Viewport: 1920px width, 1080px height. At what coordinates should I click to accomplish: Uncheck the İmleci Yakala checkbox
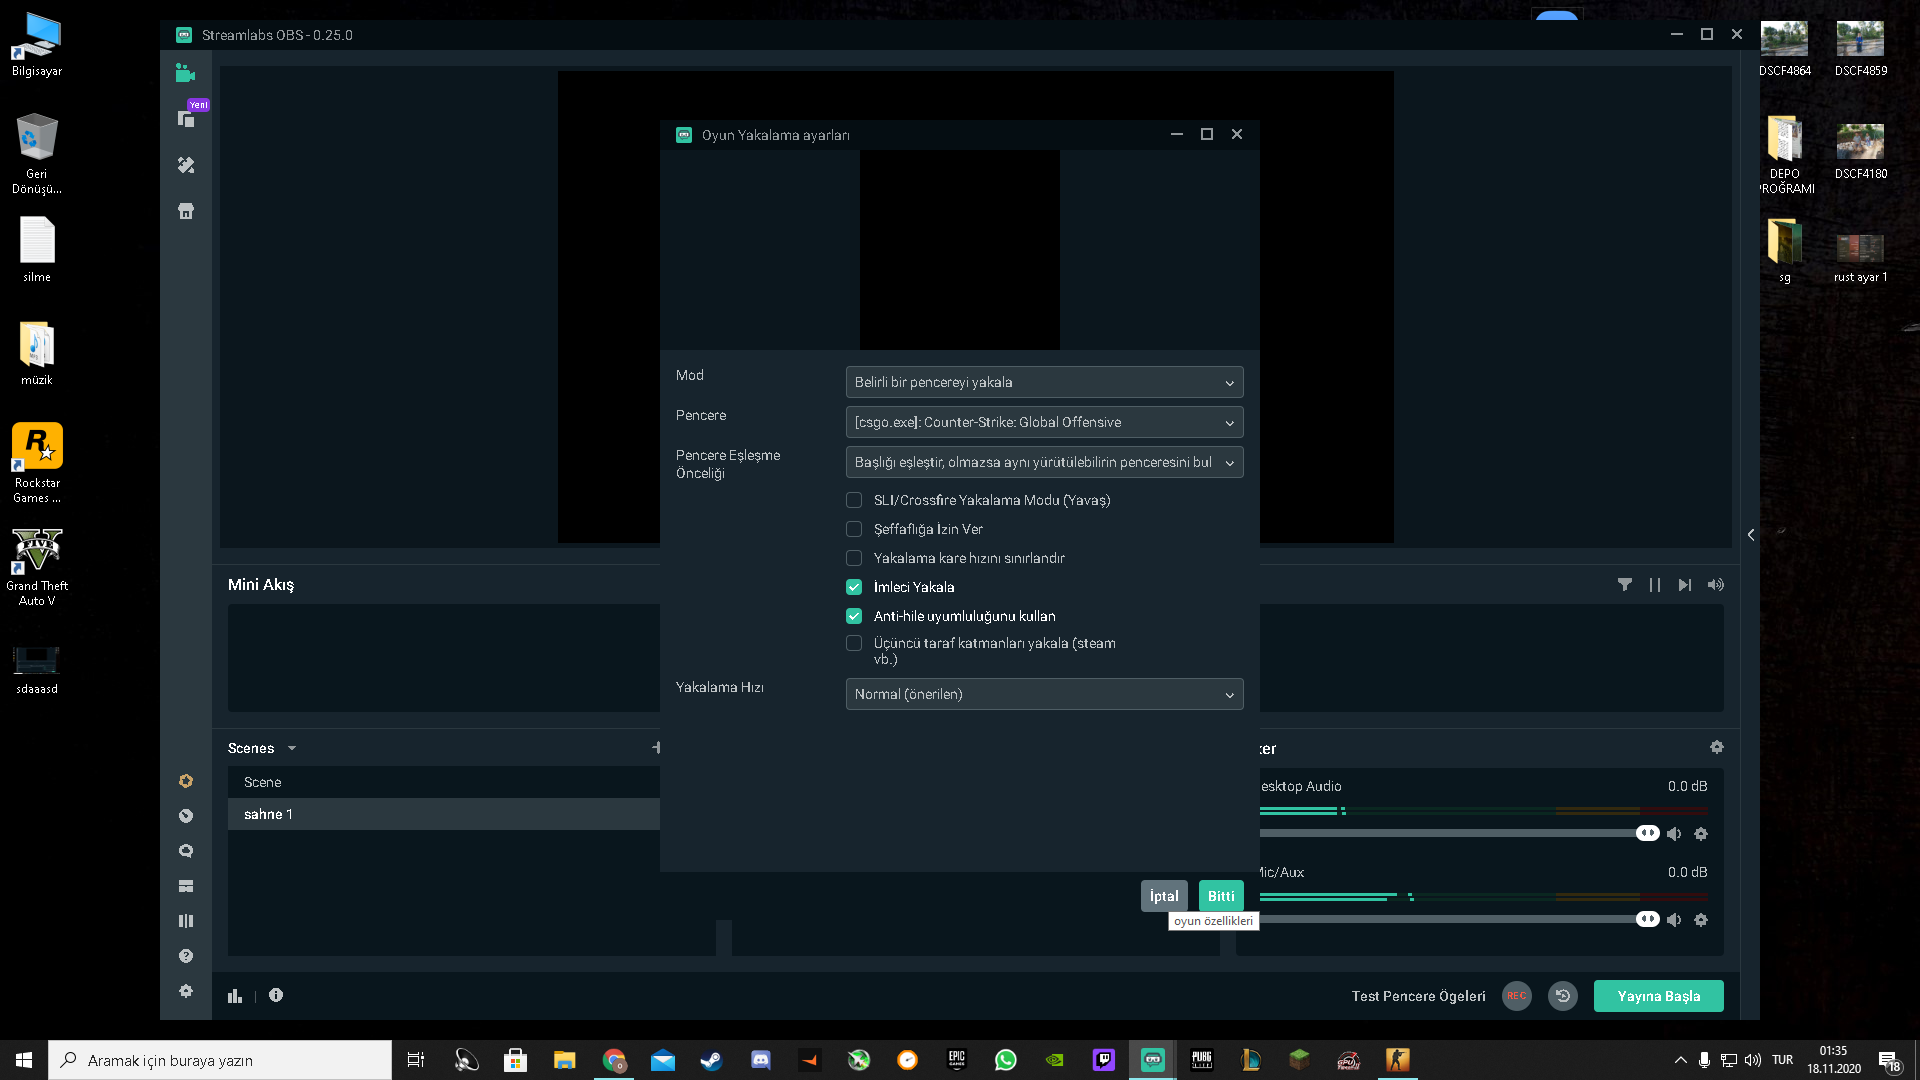[x=854, y=587]
